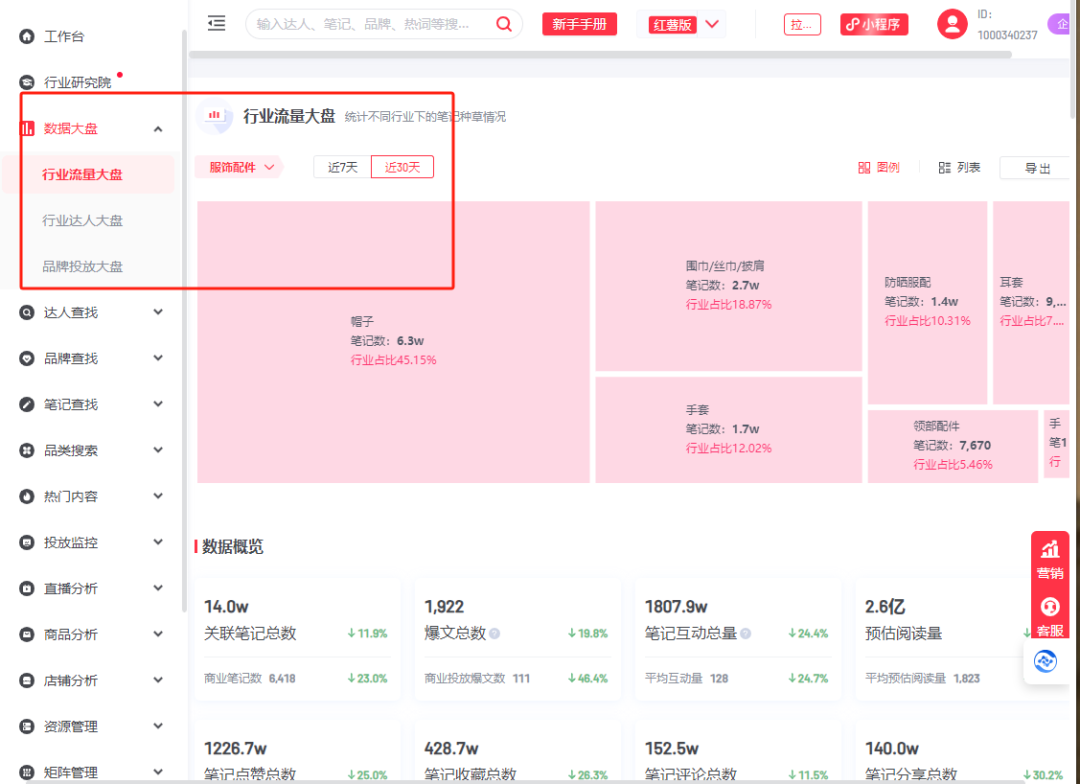Image resolution: width=1080 pixels, height=784 pixels.
Task: Click the sidebar vertical scrollbar
Action: tap(184, 320)
